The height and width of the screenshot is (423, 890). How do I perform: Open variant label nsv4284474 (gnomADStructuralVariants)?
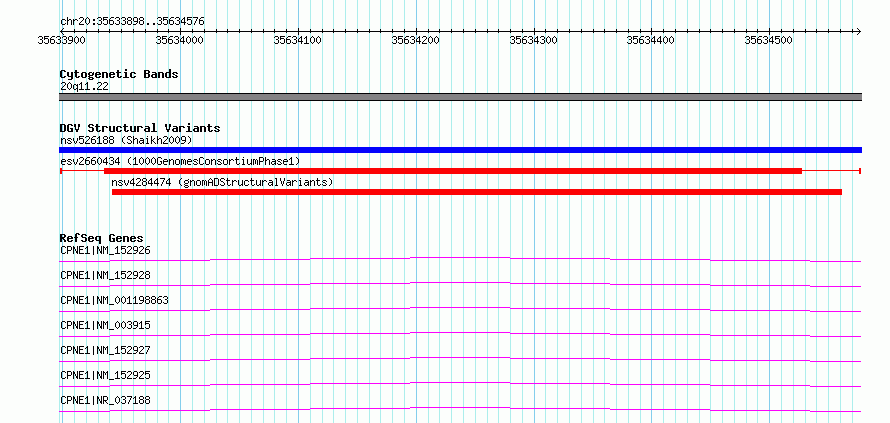click(x=222, y=183)
